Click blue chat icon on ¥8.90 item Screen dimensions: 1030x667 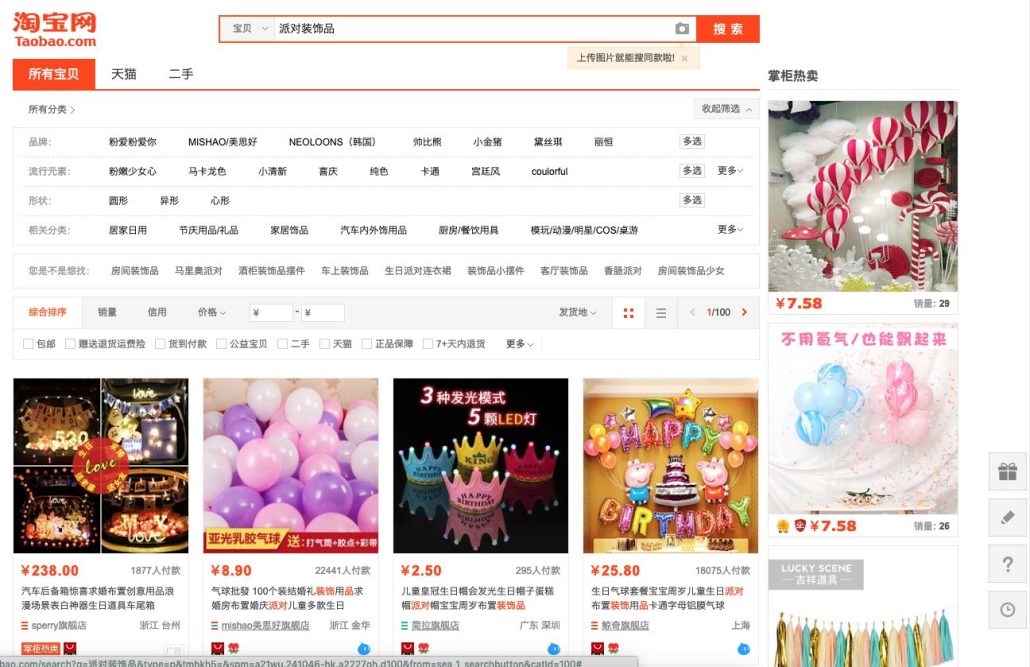point(363,649)
